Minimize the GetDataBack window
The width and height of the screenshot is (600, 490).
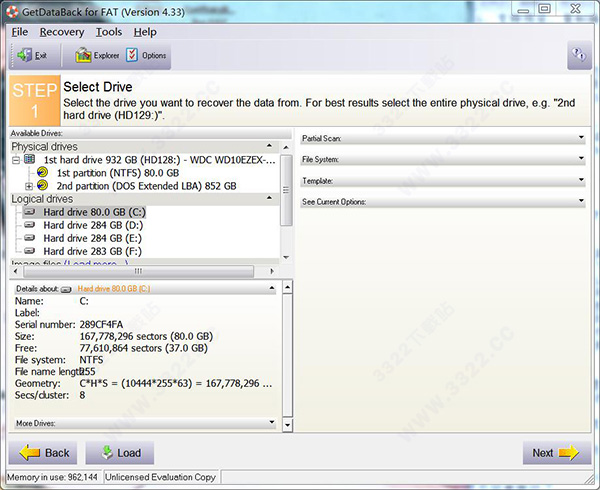[523, 10]
